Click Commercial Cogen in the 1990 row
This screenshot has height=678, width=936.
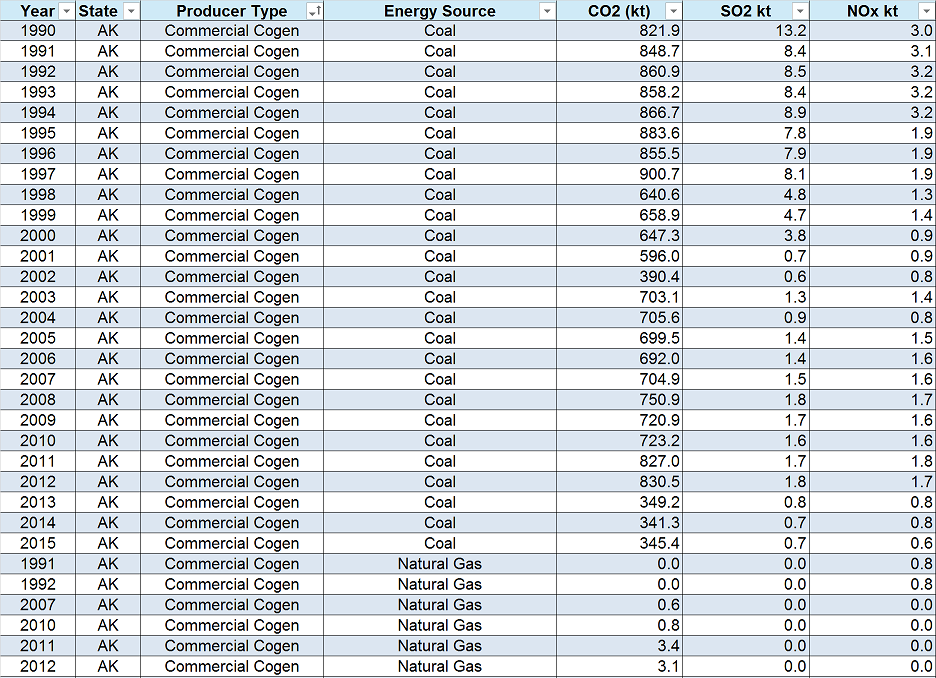232,31
